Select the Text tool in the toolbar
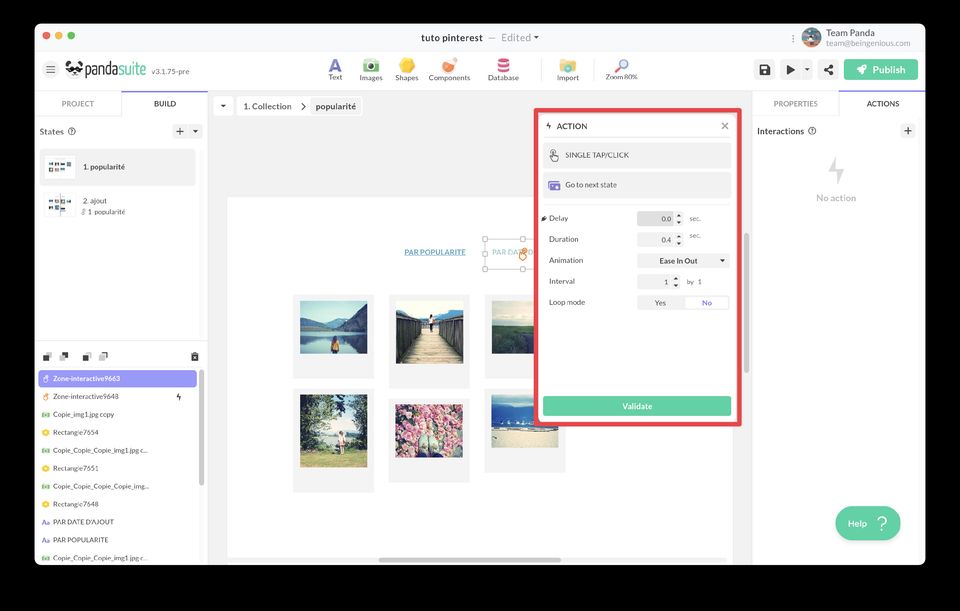This screenshot has height=611, width=960. [x=334, y=64]
